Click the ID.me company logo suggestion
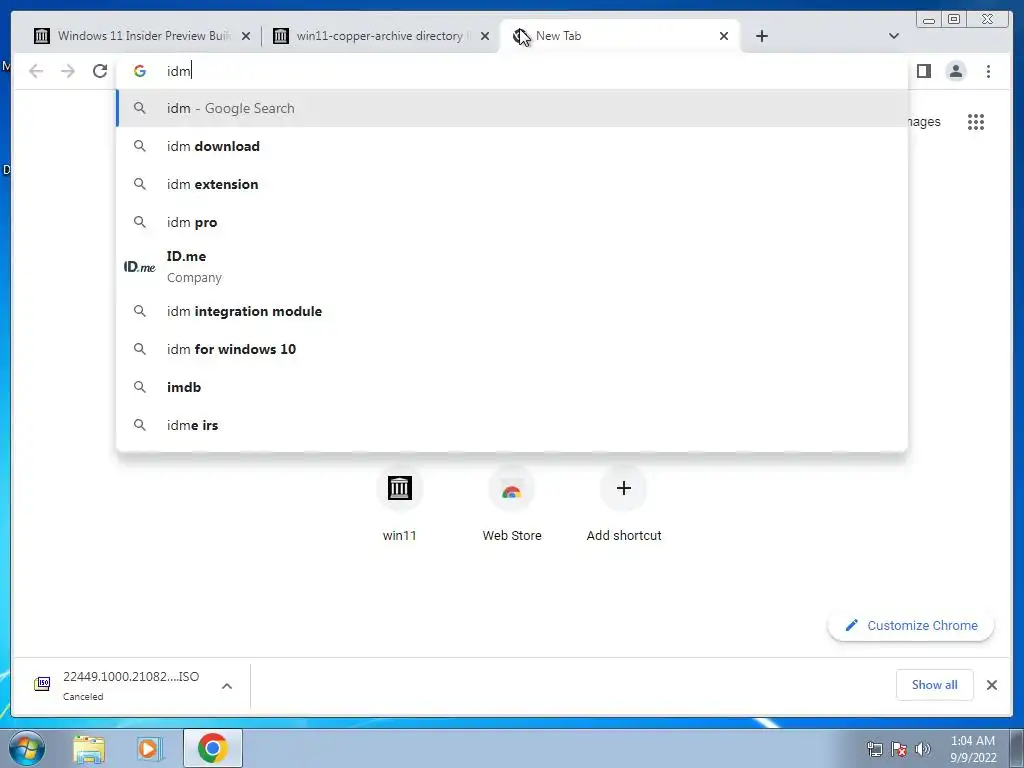 coord(140,266)
